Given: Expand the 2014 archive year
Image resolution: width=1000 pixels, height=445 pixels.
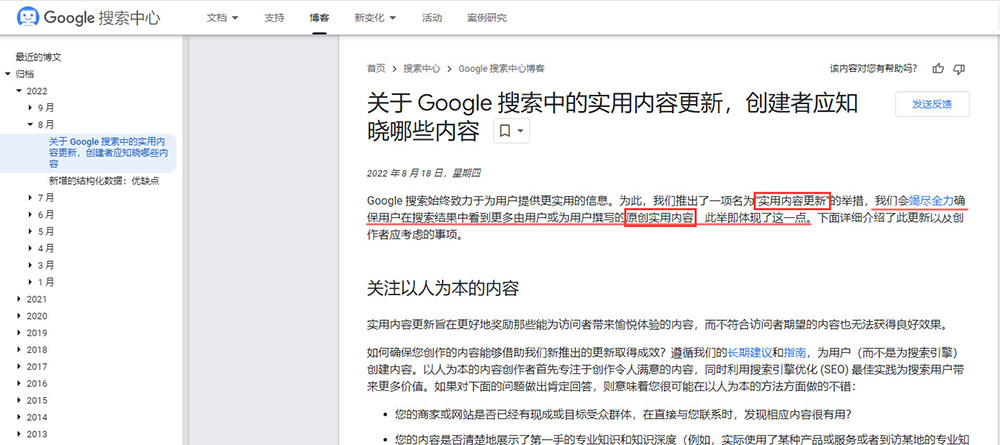Looking at the screenshot, I should [x=19, y=417].
